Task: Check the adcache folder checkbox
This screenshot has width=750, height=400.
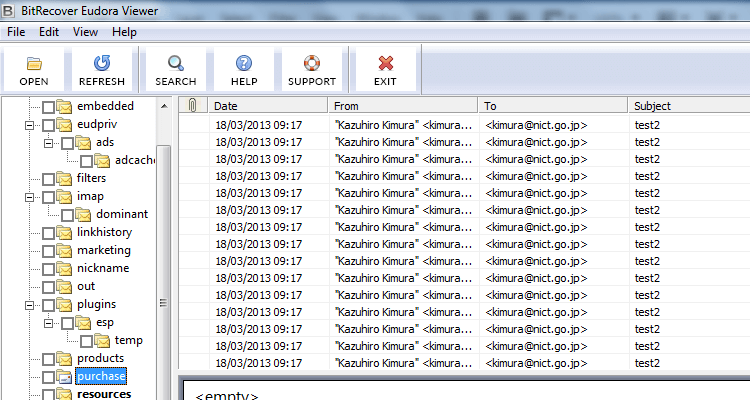Action: (86, 161)
